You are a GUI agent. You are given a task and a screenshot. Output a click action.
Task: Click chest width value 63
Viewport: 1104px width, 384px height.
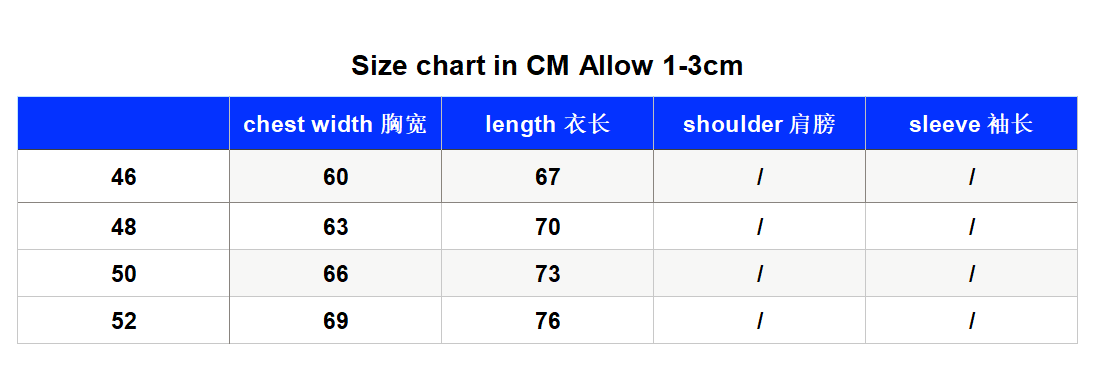[335, 227]
